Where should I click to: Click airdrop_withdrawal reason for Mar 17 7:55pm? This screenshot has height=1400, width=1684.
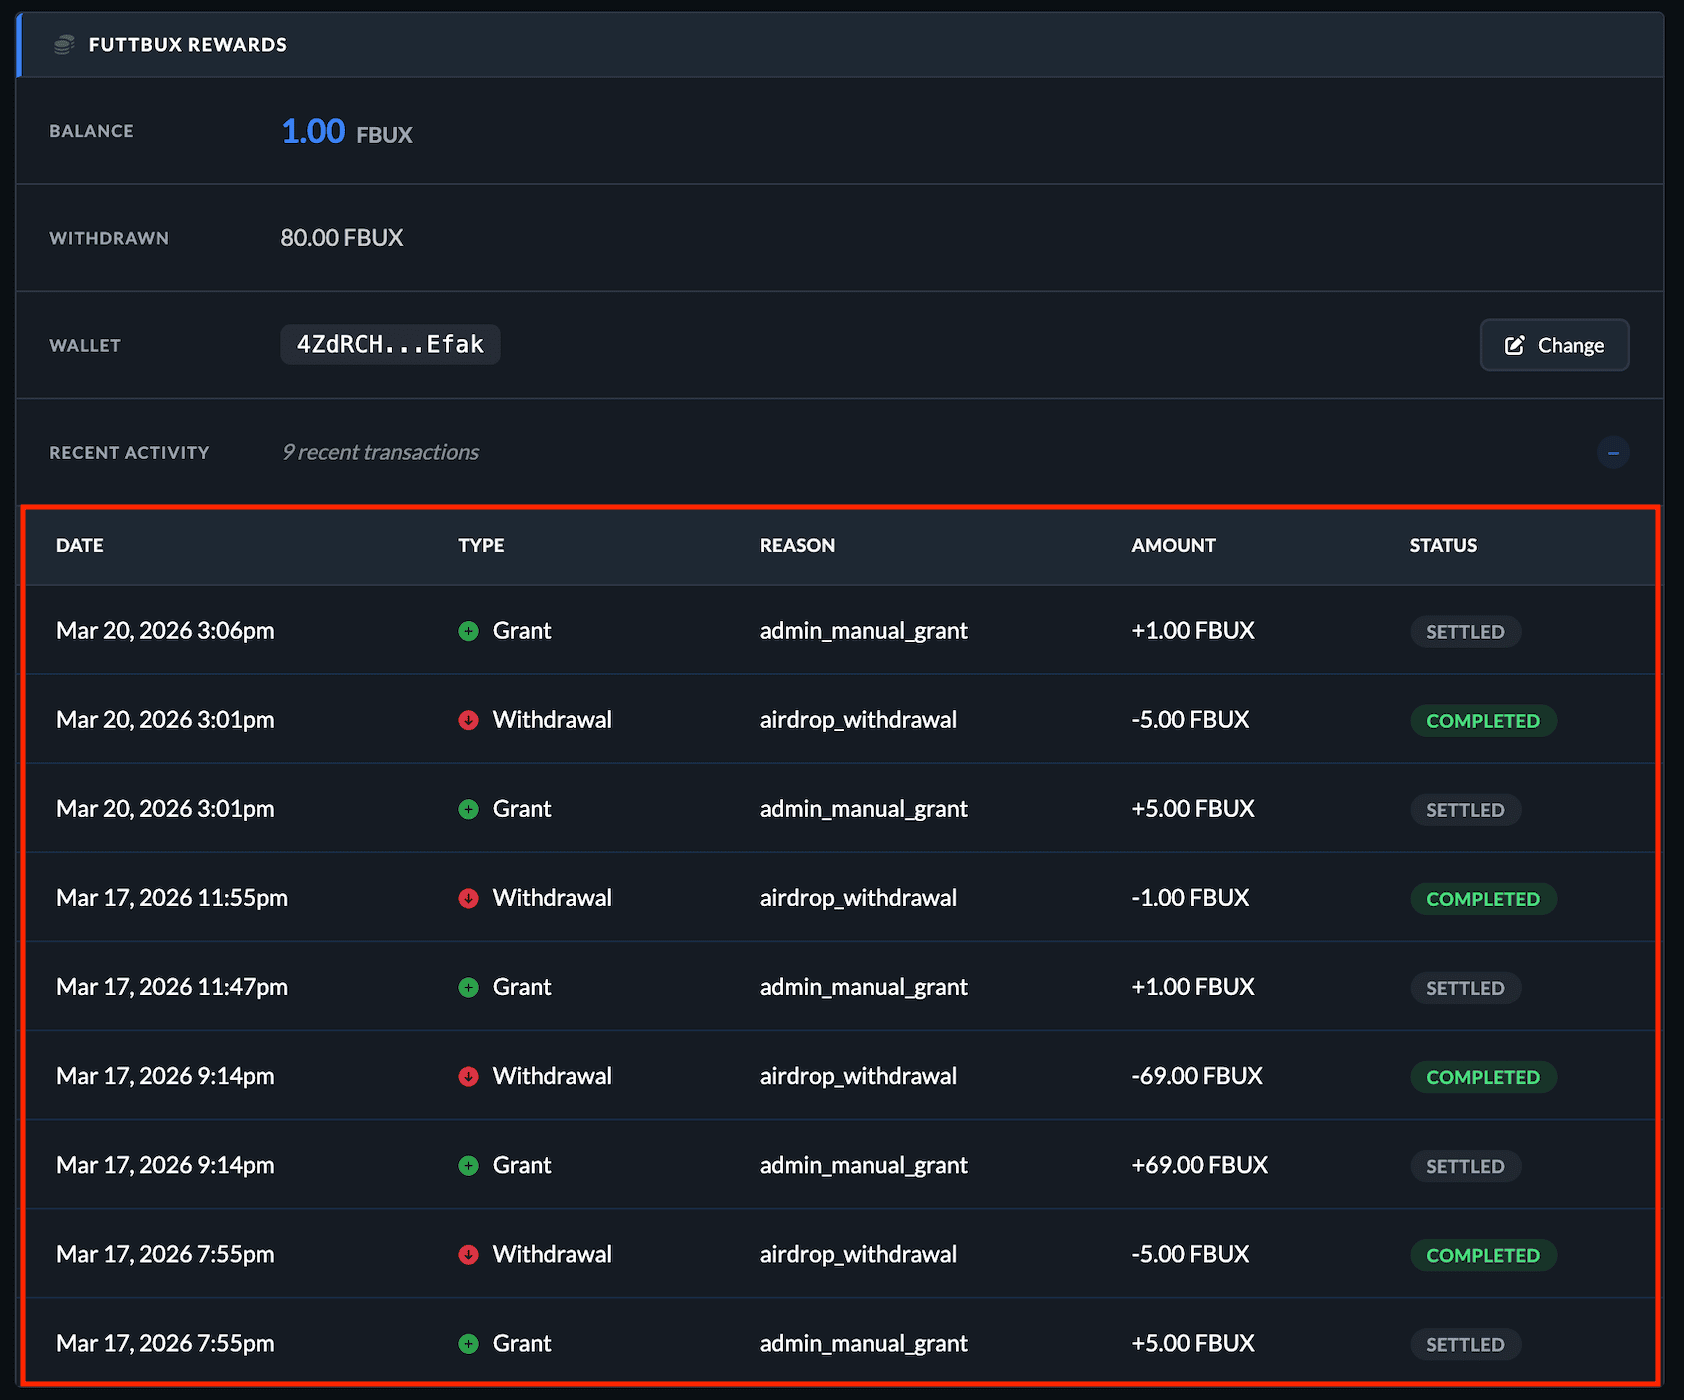pyautogui.click(x=858, y=1254)
